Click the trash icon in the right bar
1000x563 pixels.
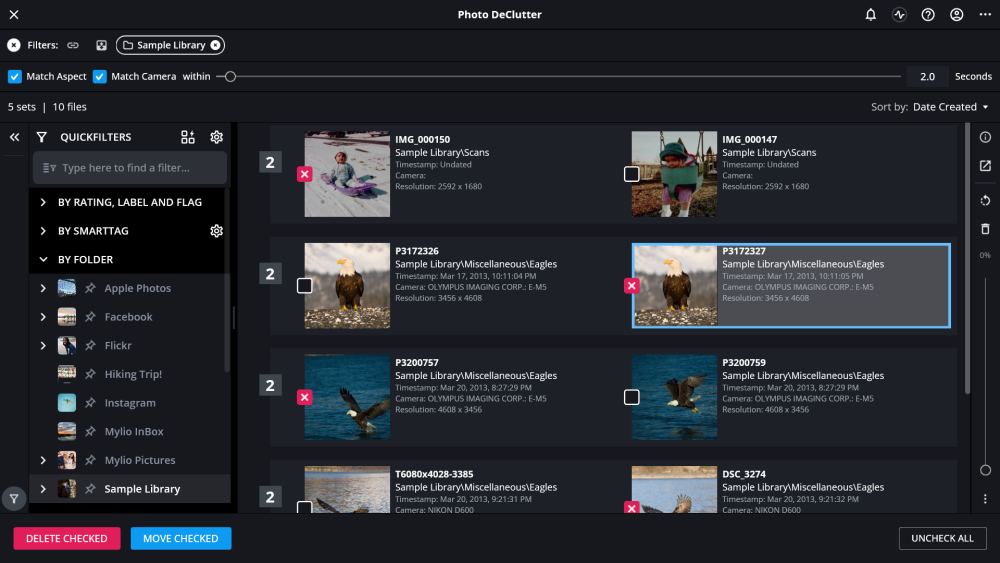tap(985, 229)
